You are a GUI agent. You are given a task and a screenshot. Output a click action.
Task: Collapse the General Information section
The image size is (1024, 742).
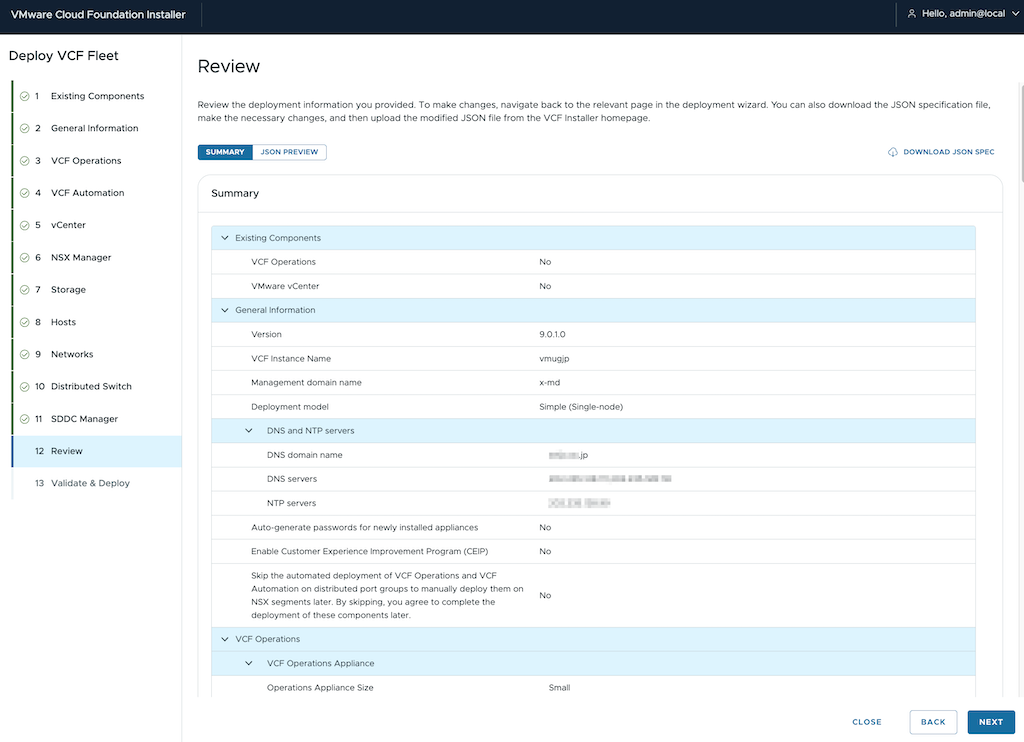click(225, 310)
